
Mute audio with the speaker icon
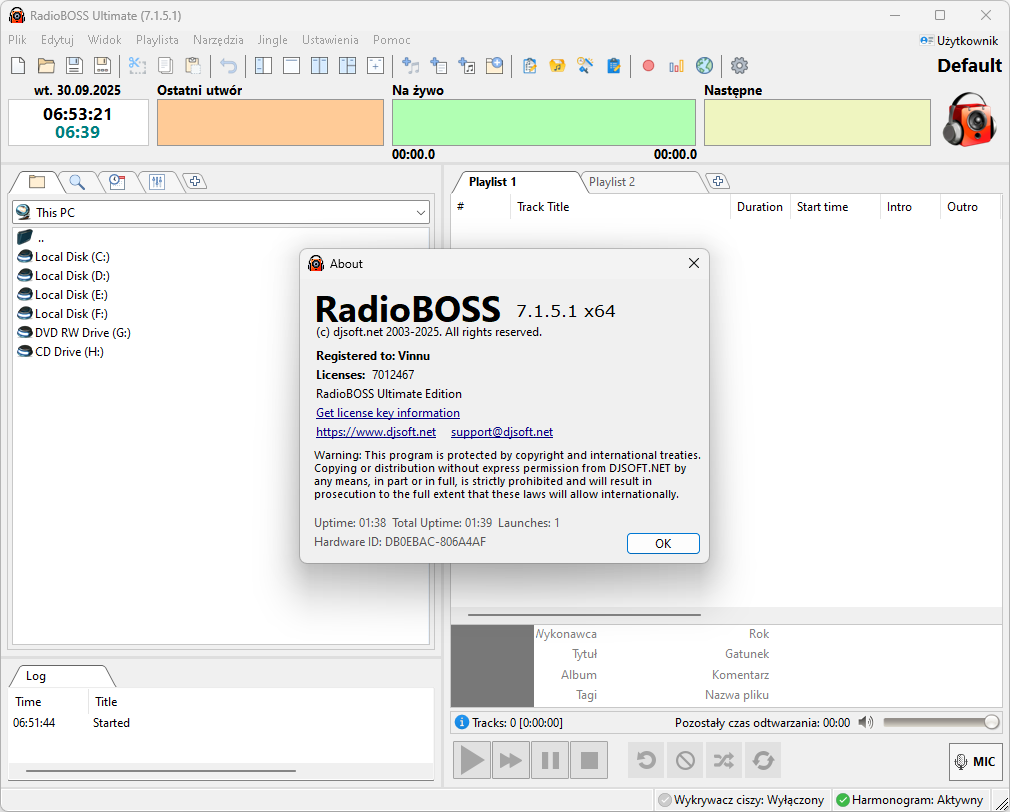[866, 722]
